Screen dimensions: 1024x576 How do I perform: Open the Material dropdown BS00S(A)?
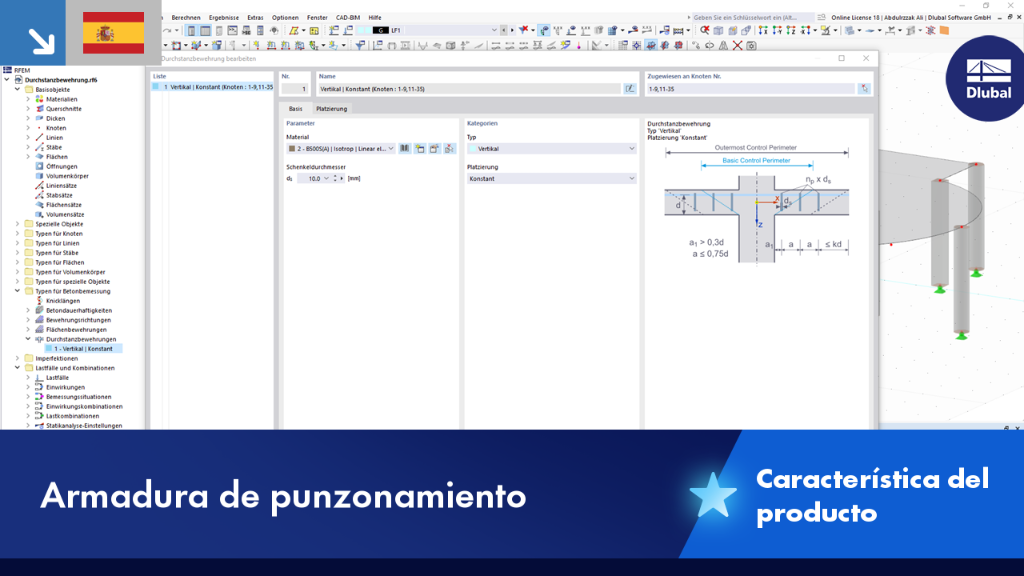(x=341, y=149)
